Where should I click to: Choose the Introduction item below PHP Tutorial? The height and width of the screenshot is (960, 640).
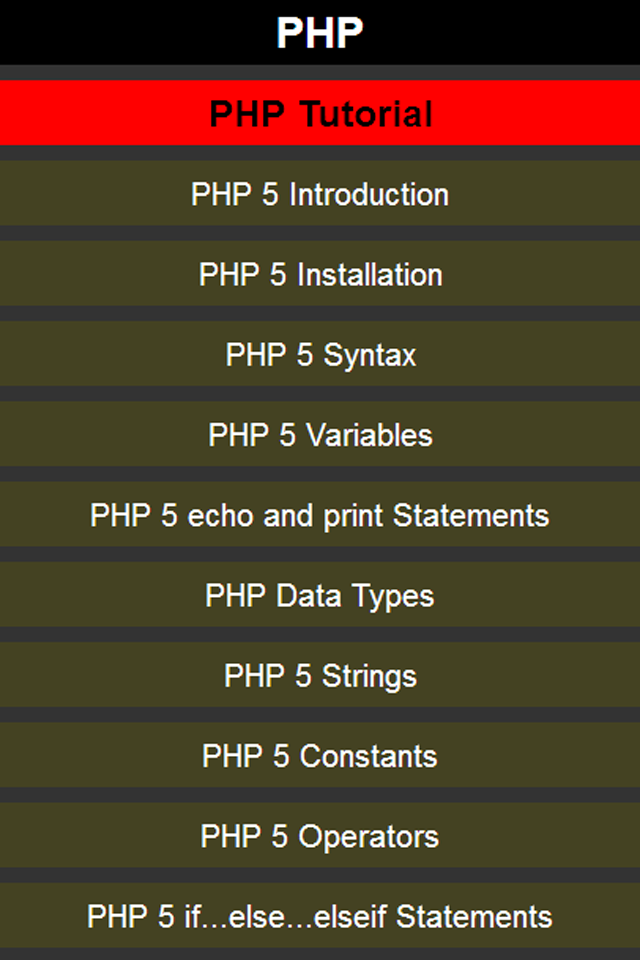click(x=320, y=193)
